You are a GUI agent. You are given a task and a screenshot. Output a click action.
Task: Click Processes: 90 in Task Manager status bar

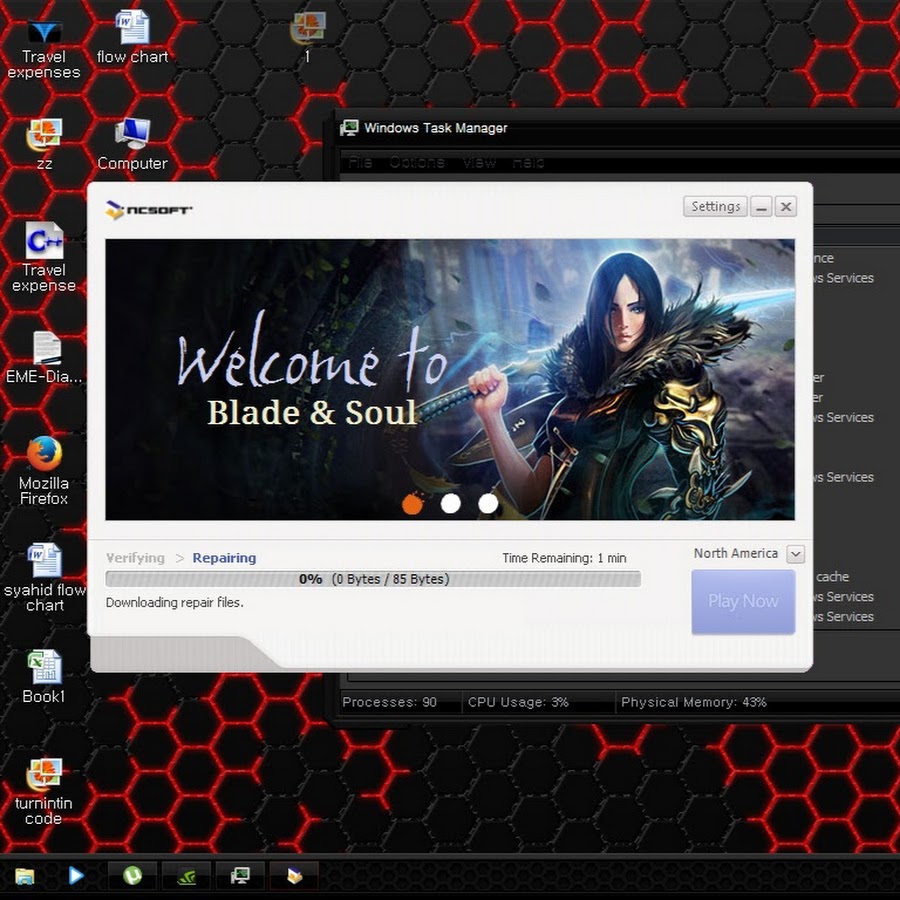point(390,702)
